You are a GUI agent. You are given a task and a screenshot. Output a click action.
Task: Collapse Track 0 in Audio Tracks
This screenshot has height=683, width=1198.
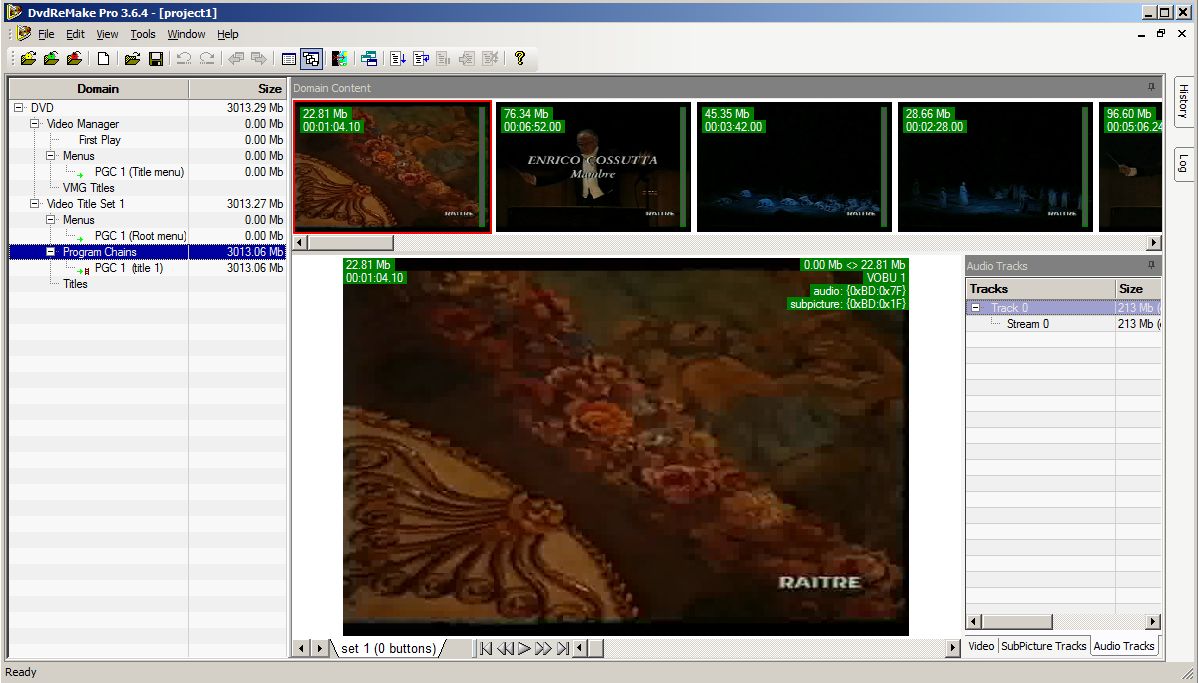976,308
